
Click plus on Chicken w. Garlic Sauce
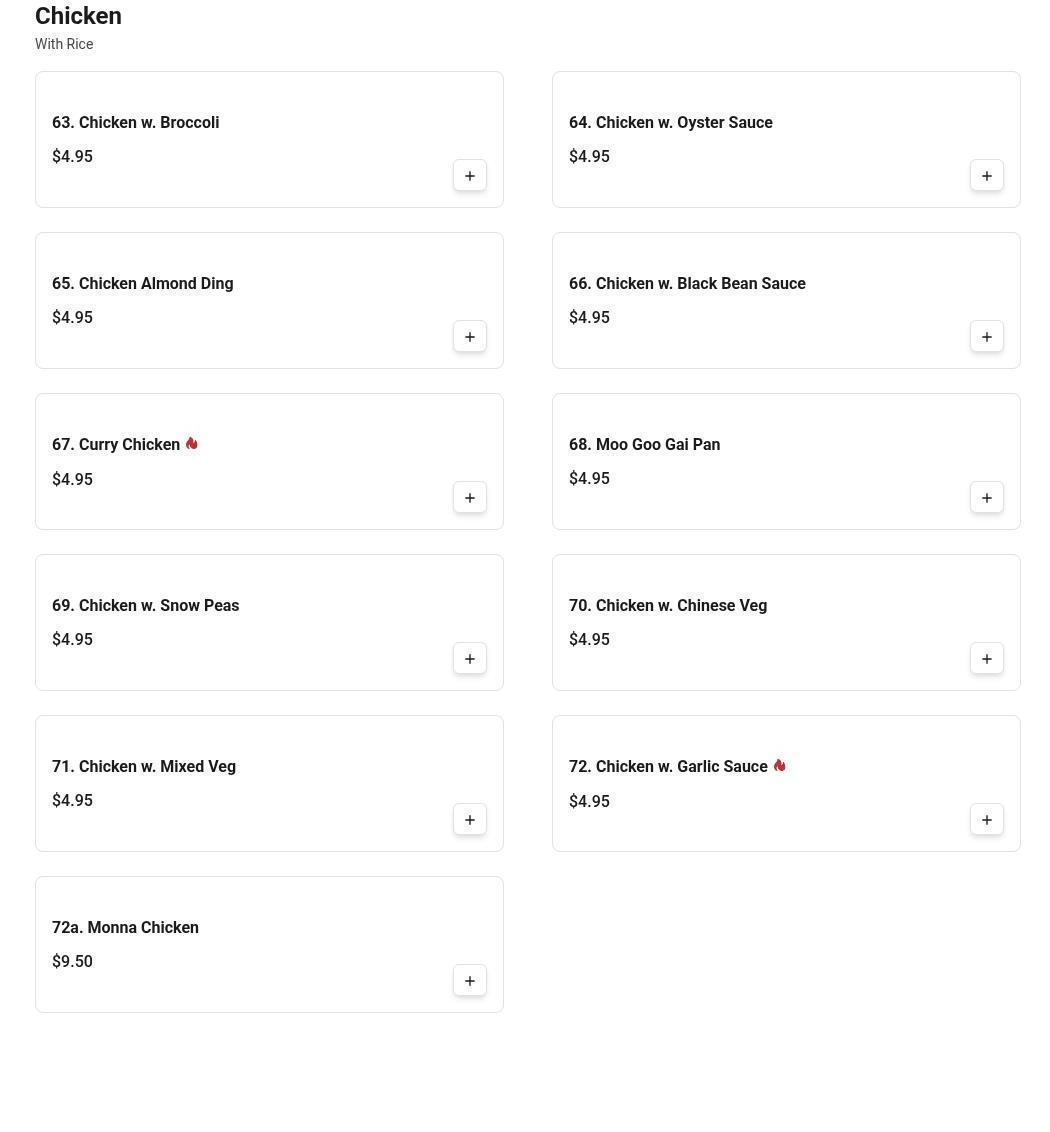(x=986, y=819)
